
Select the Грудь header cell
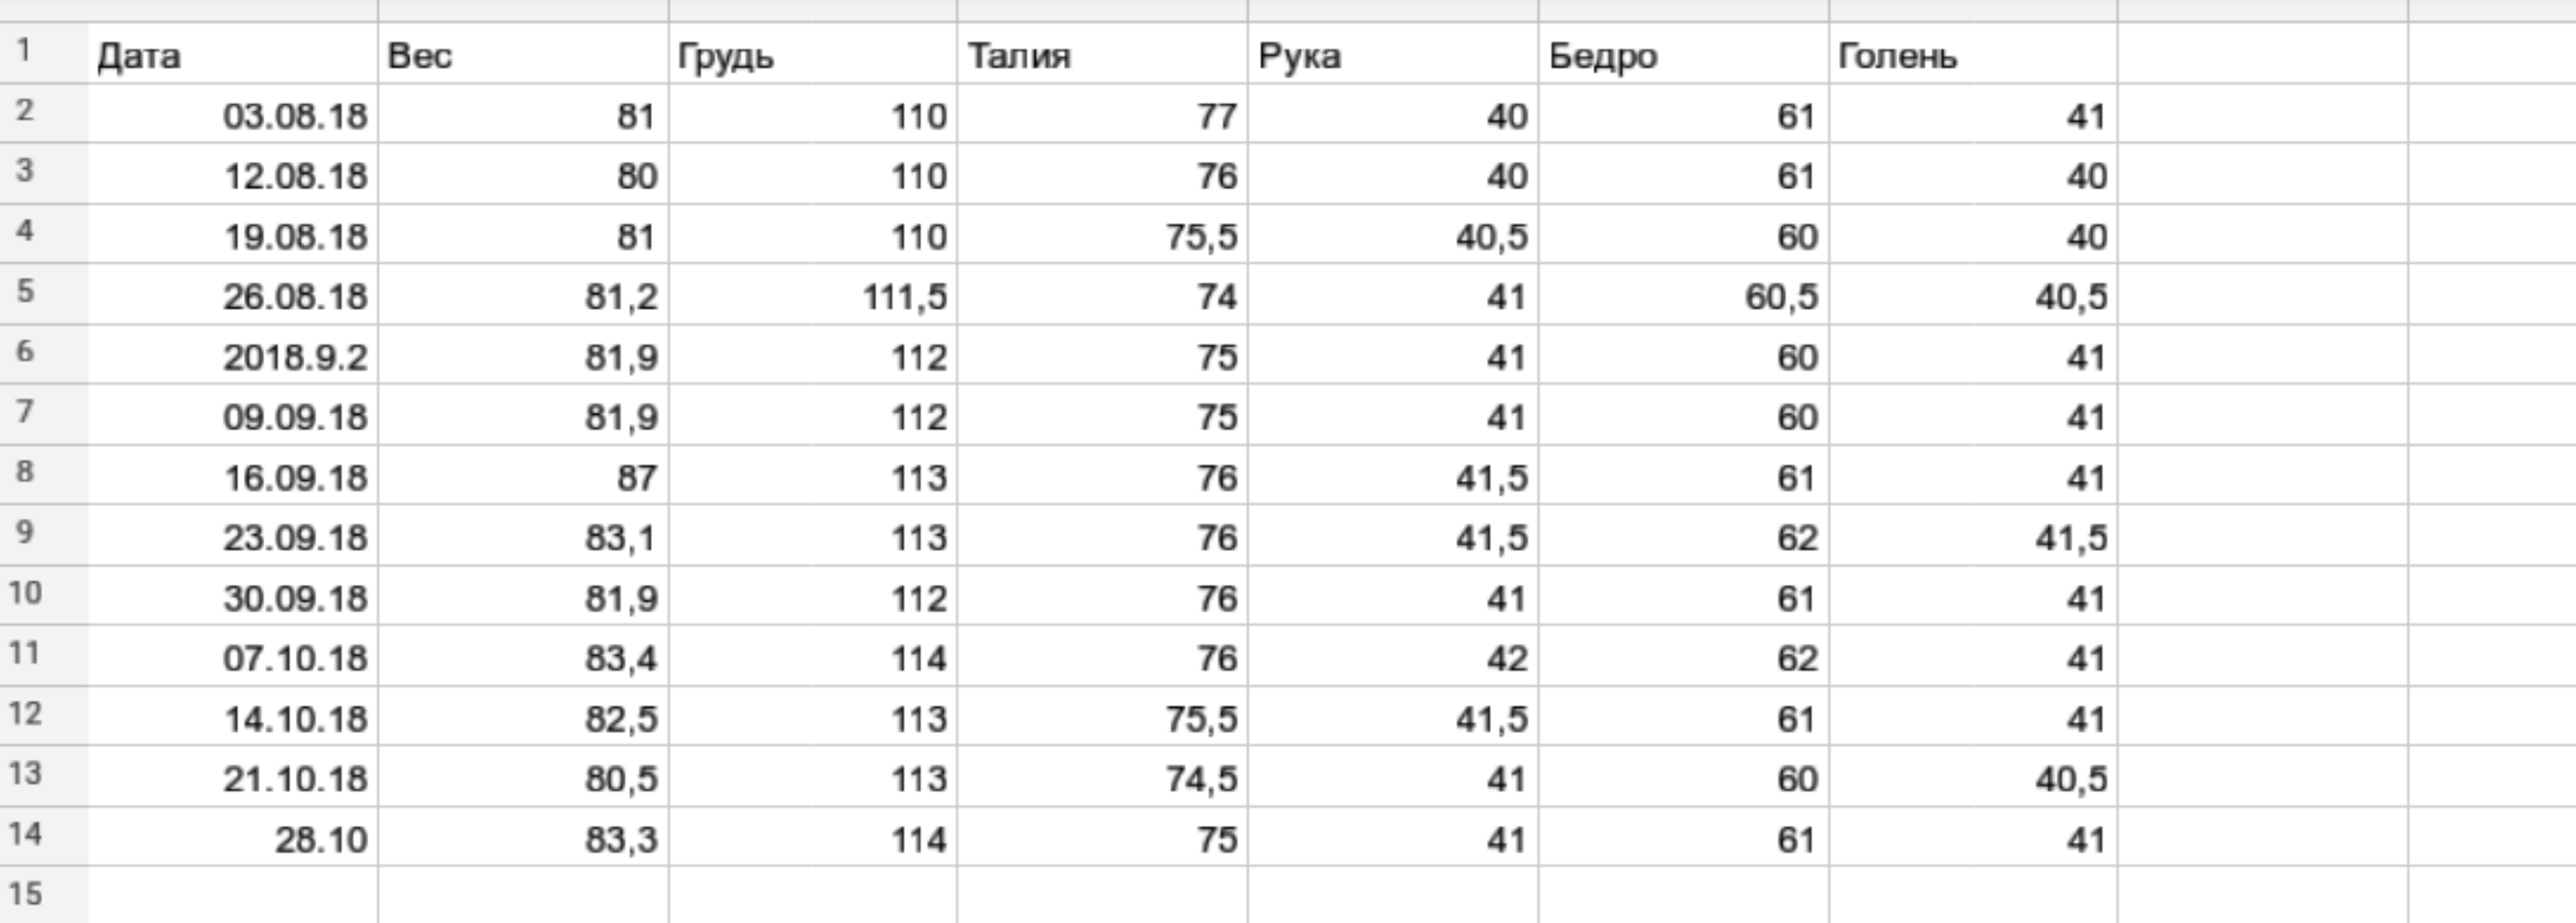(812, 56)
